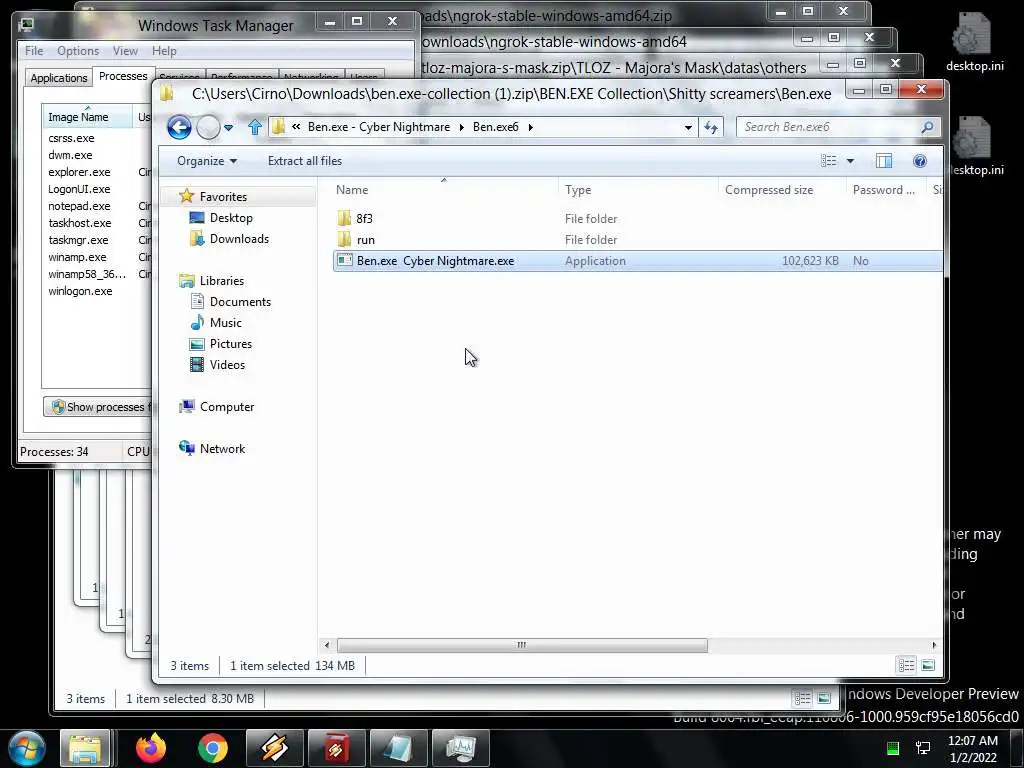Select explorer.exe in Task Manager
The height and width of the screenshot is (768, 1024).
[x=79, y=172]
